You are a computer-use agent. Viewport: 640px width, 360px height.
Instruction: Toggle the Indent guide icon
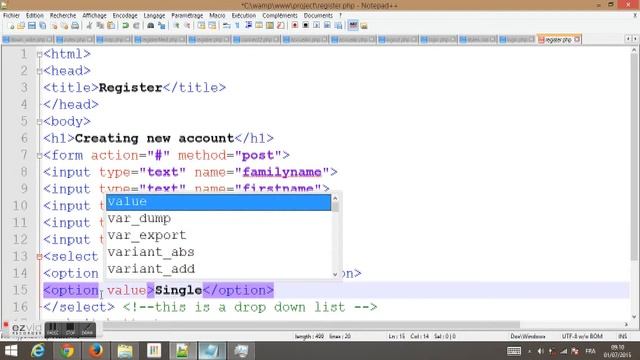pyautogui.click(x=248, y=26)
